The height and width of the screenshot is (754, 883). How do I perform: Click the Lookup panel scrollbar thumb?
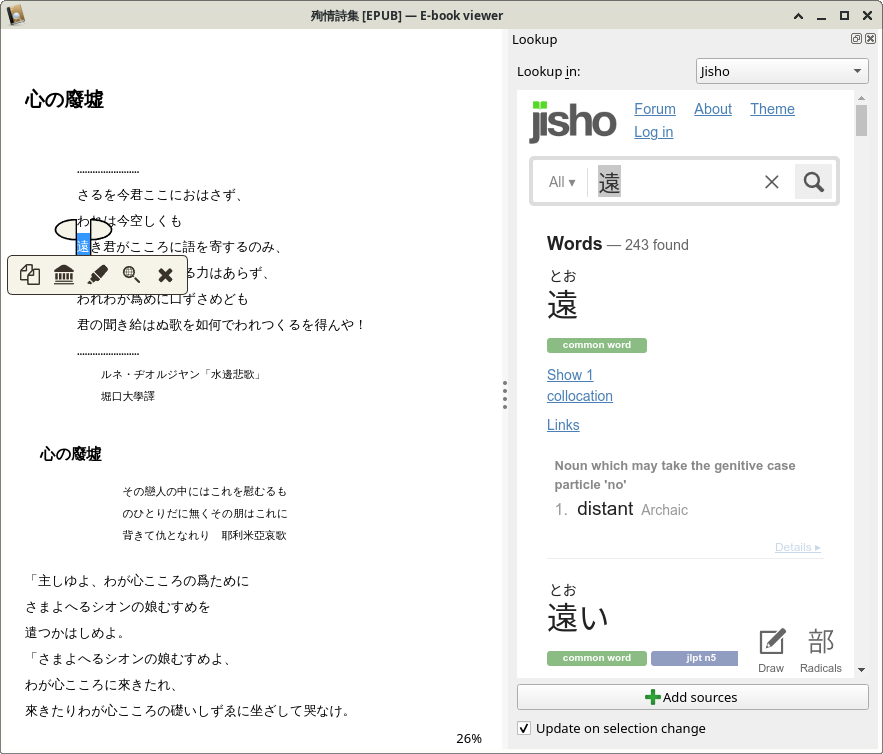coord(861,121)
